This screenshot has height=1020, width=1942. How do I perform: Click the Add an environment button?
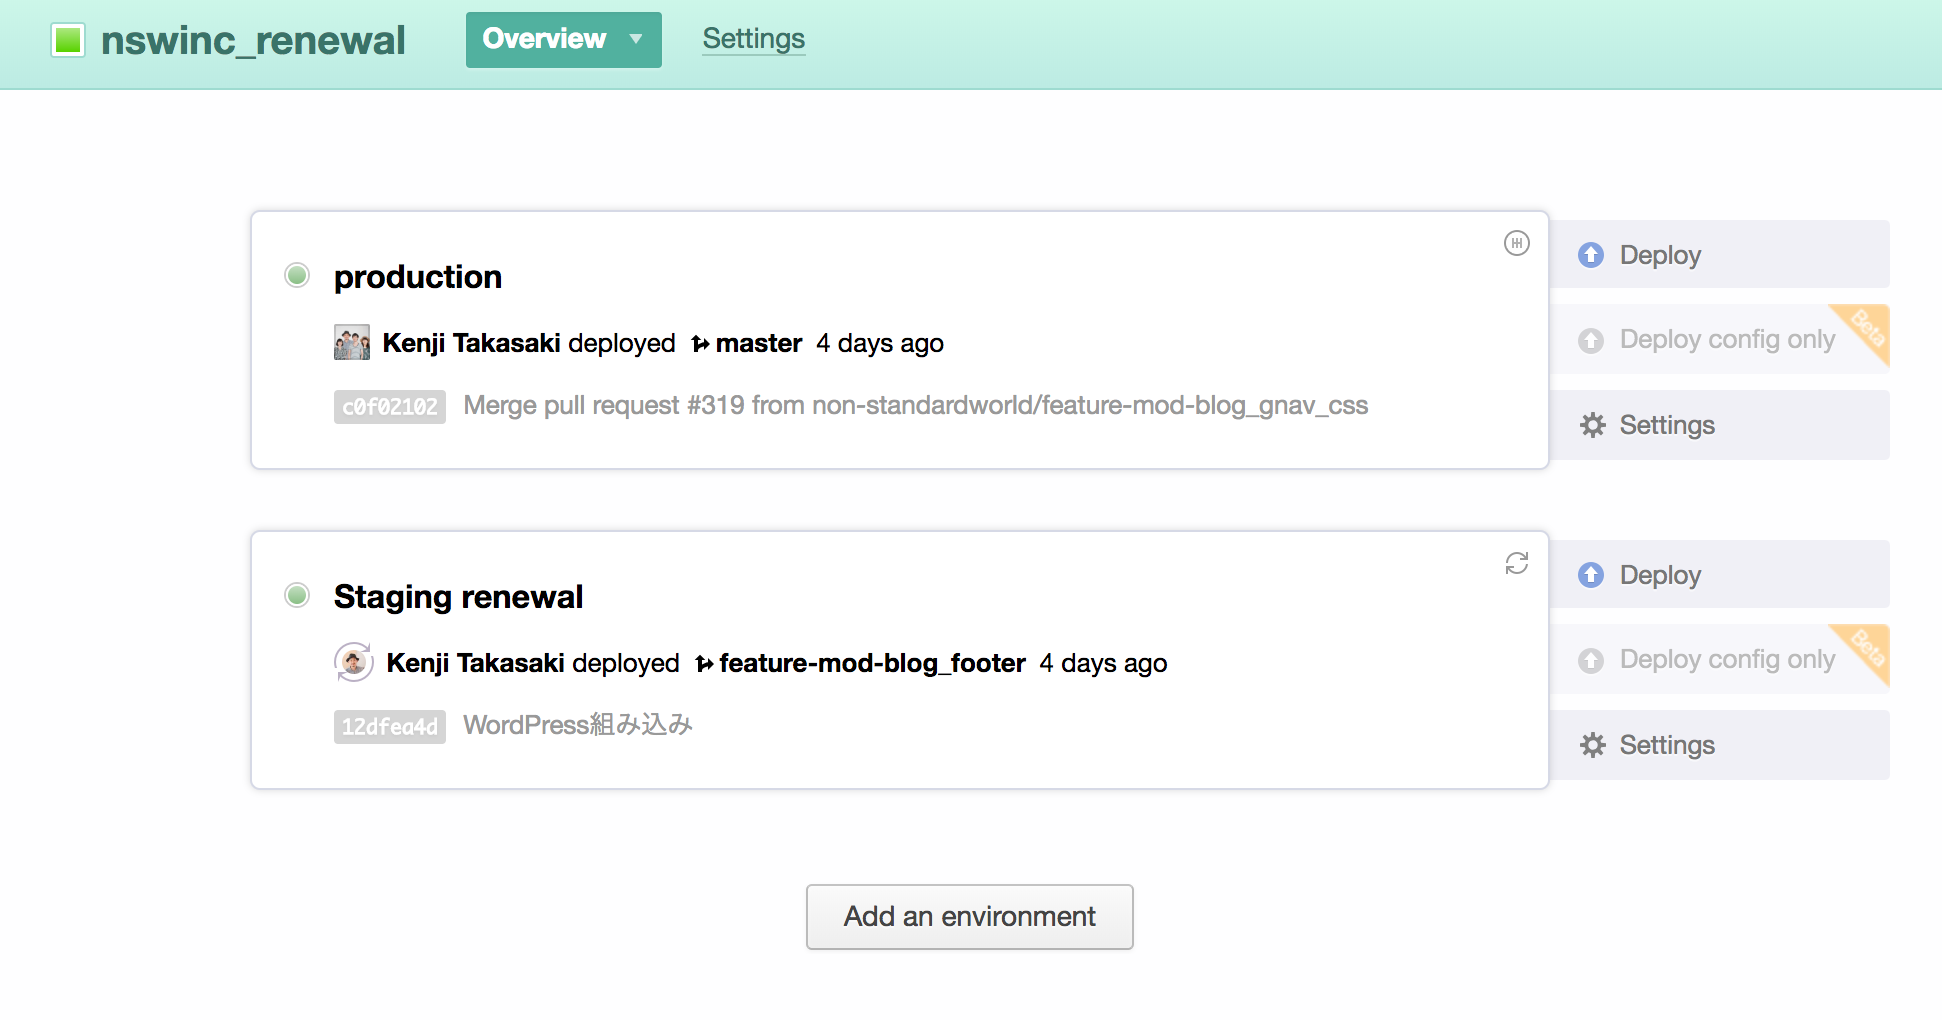[x=968, y=916]
